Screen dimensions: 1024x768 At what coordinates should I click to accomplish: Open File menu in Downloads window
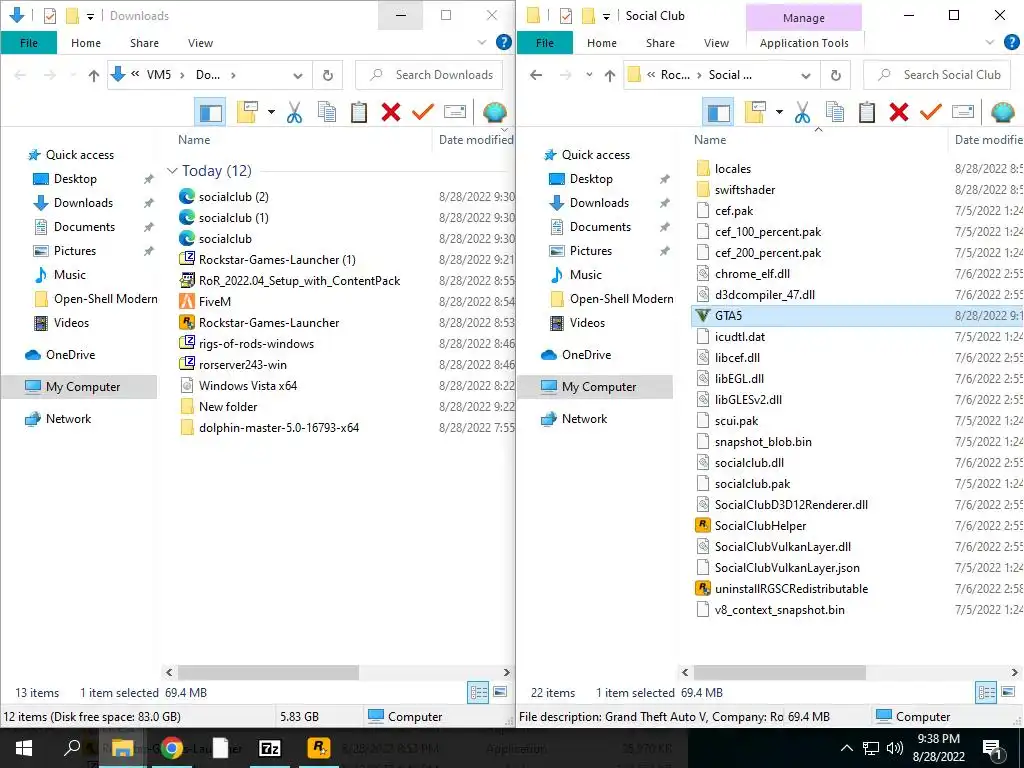(29, 43)
